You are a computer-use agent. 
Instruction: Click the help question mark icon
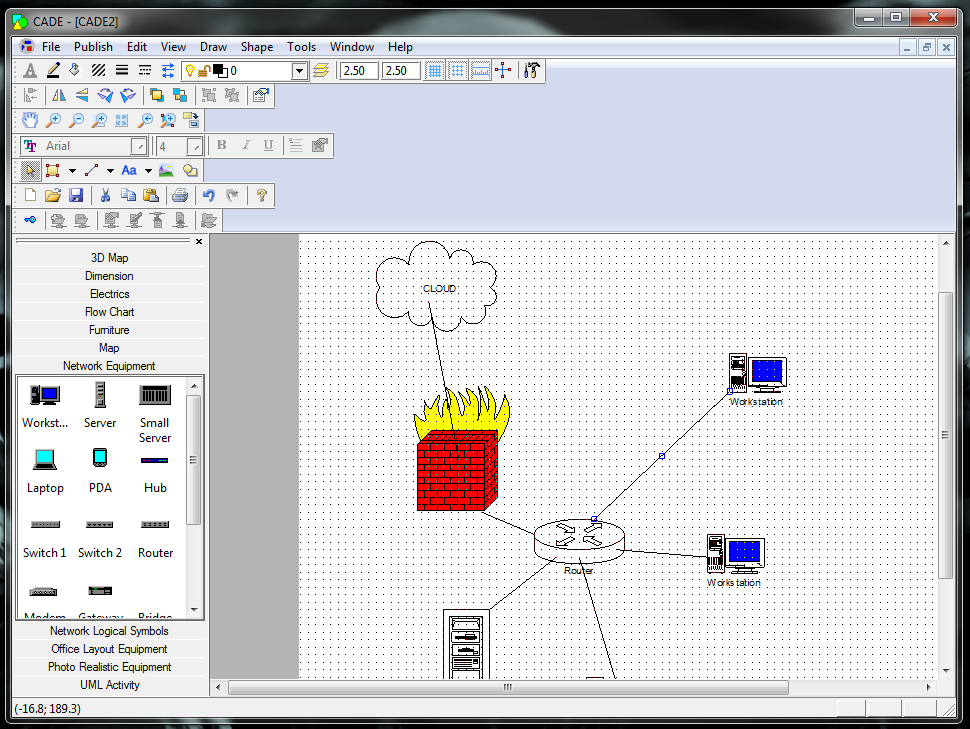[x=262, y=196]
